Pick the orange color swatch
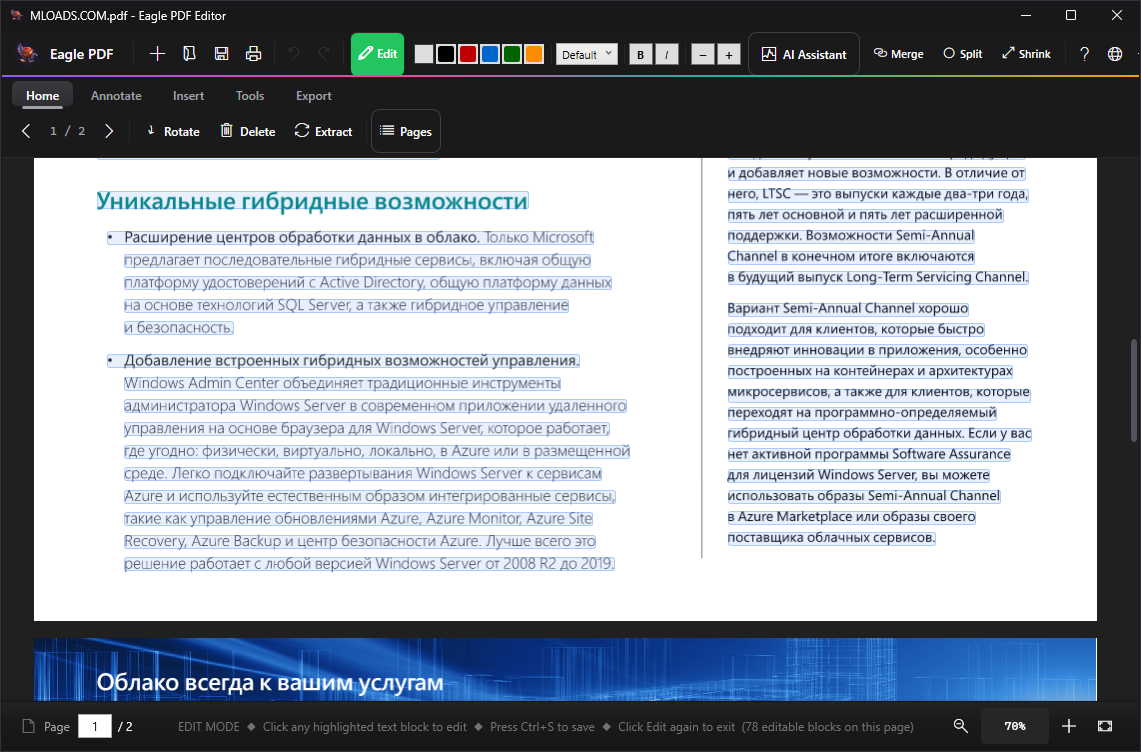The width and height of the screenshot is (1141, 752). (534, 54)
